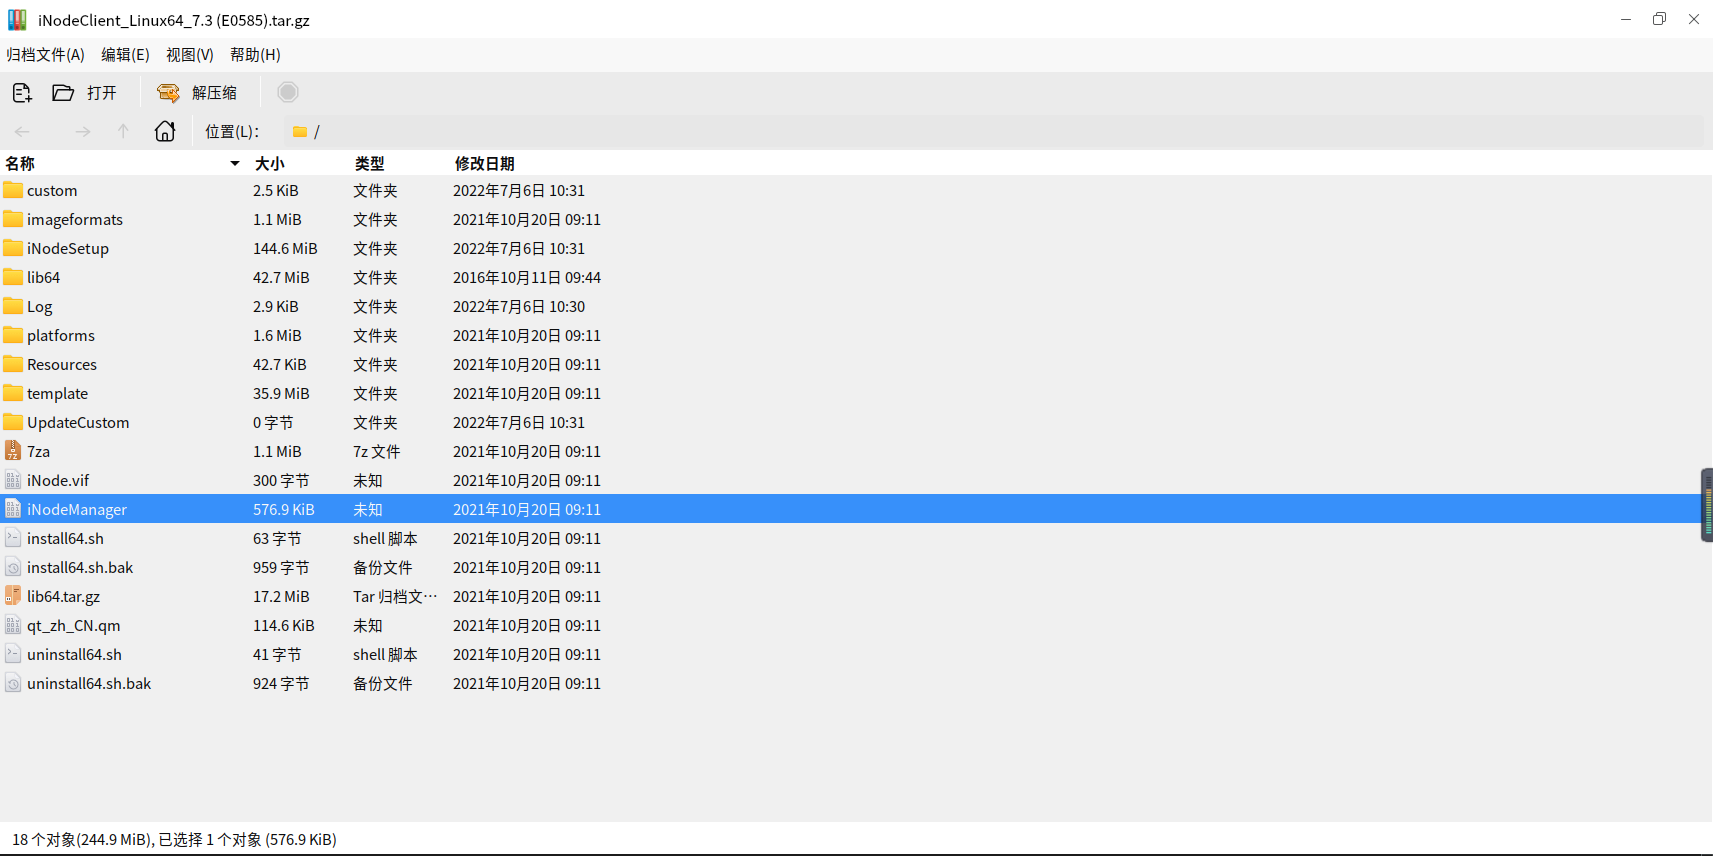This screenshot has width=1713, height=856.
Task: Sort by the 修改日期 column header
Action: (485, 163)
